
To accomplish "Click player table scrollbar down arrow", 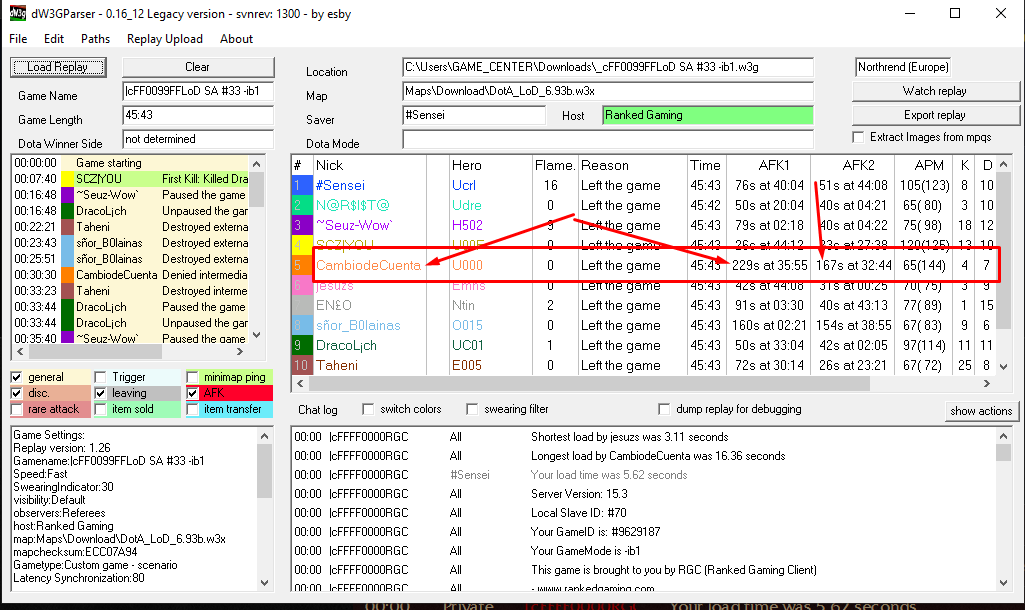I will (1004, 367).
